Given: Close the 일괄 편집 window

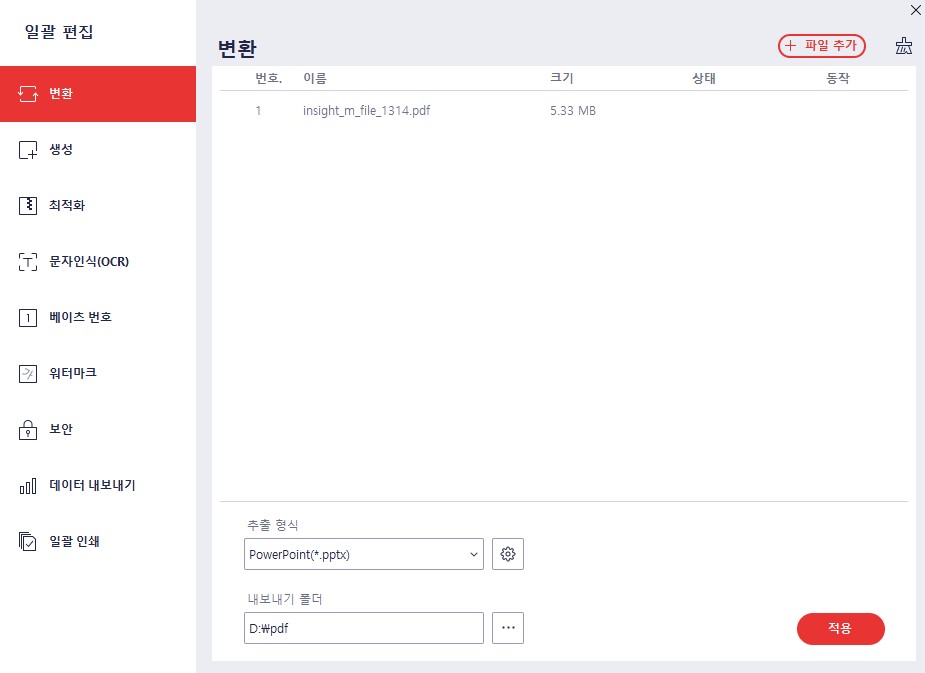Looking at the screenshot, I should (x=916, y=10).
